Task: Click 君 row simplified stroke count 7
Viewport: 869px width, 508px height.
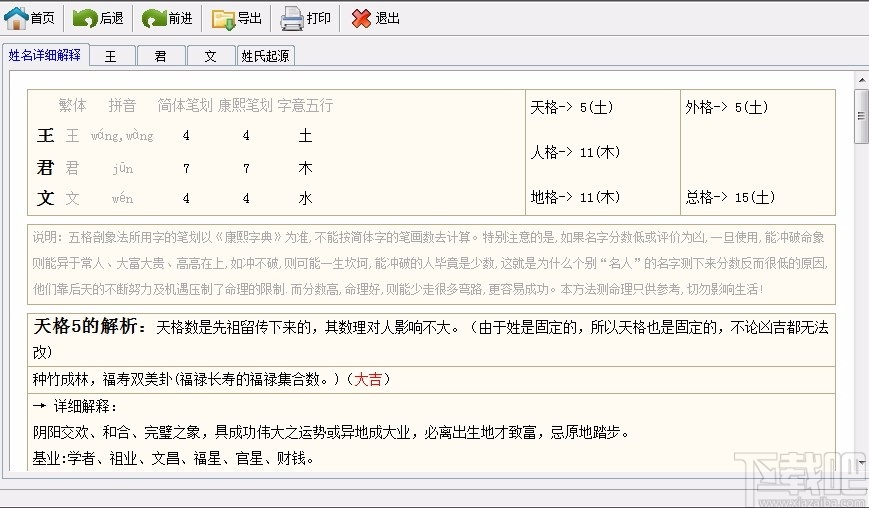Action: [186, 168]
